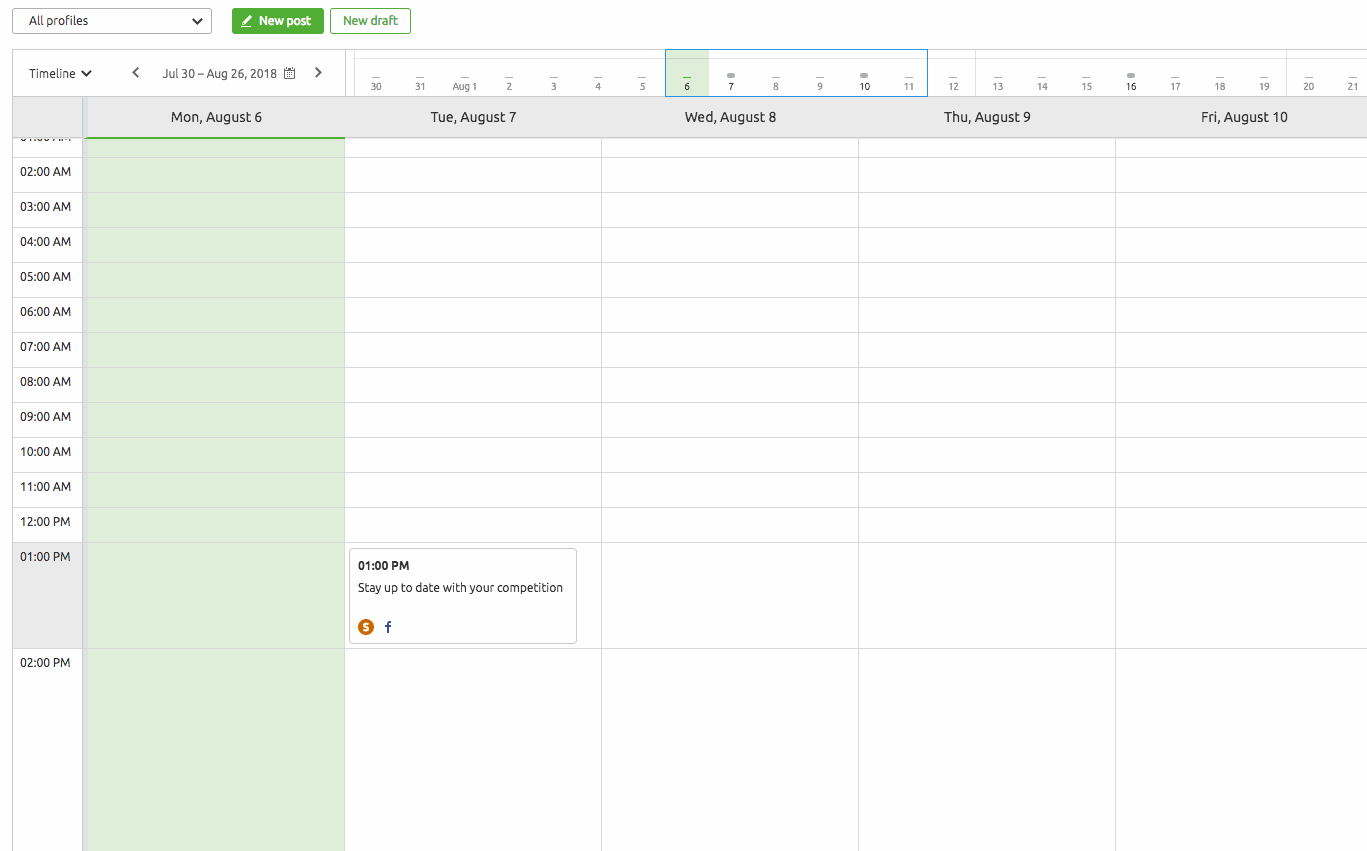Select day 10 marker in mini timeline
This screenshot has width=1367, height=851.
(x=864, y=81)
